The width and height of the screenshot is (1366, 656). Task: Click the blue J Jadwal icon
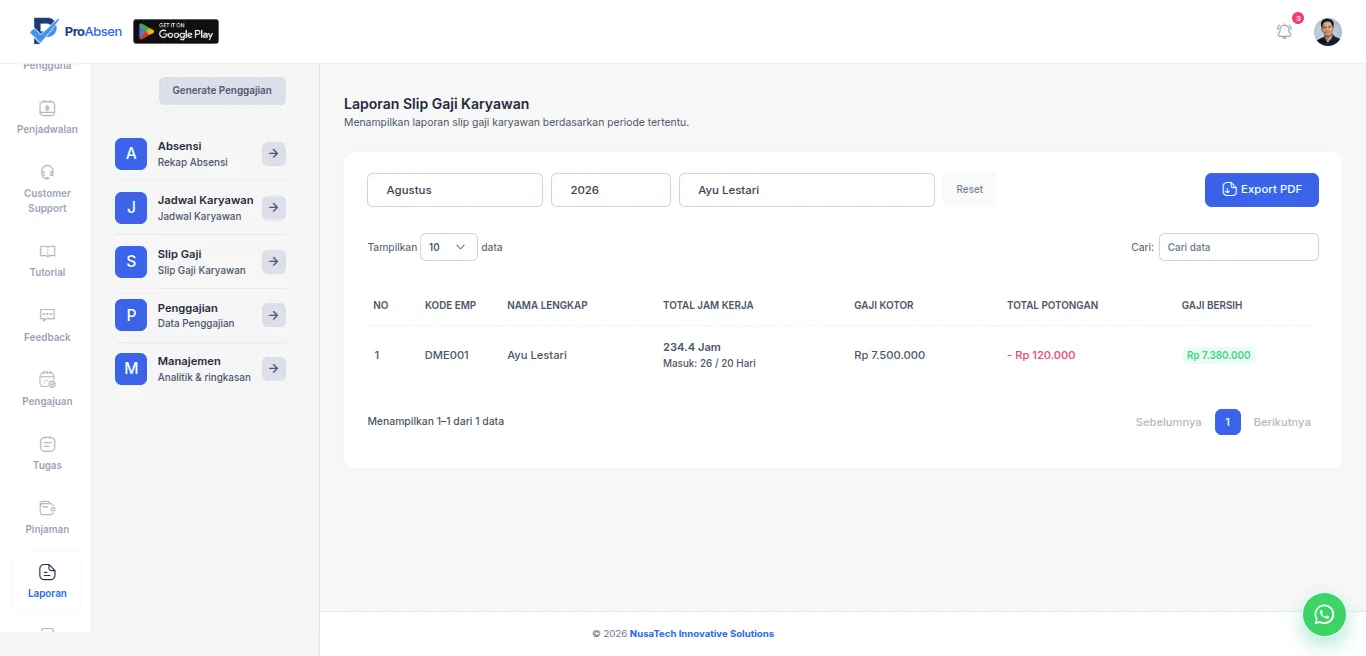(x=131, y=208)
